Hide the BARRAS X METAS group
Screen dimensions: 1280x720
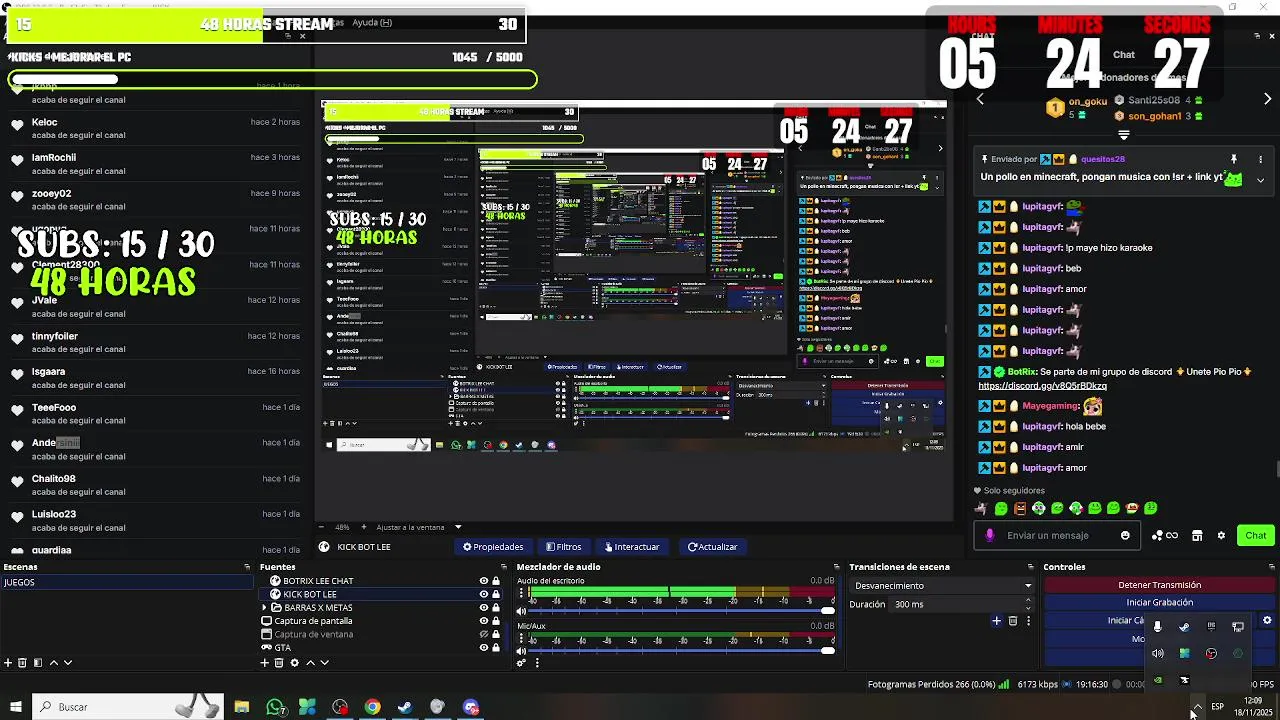point(484,607)
